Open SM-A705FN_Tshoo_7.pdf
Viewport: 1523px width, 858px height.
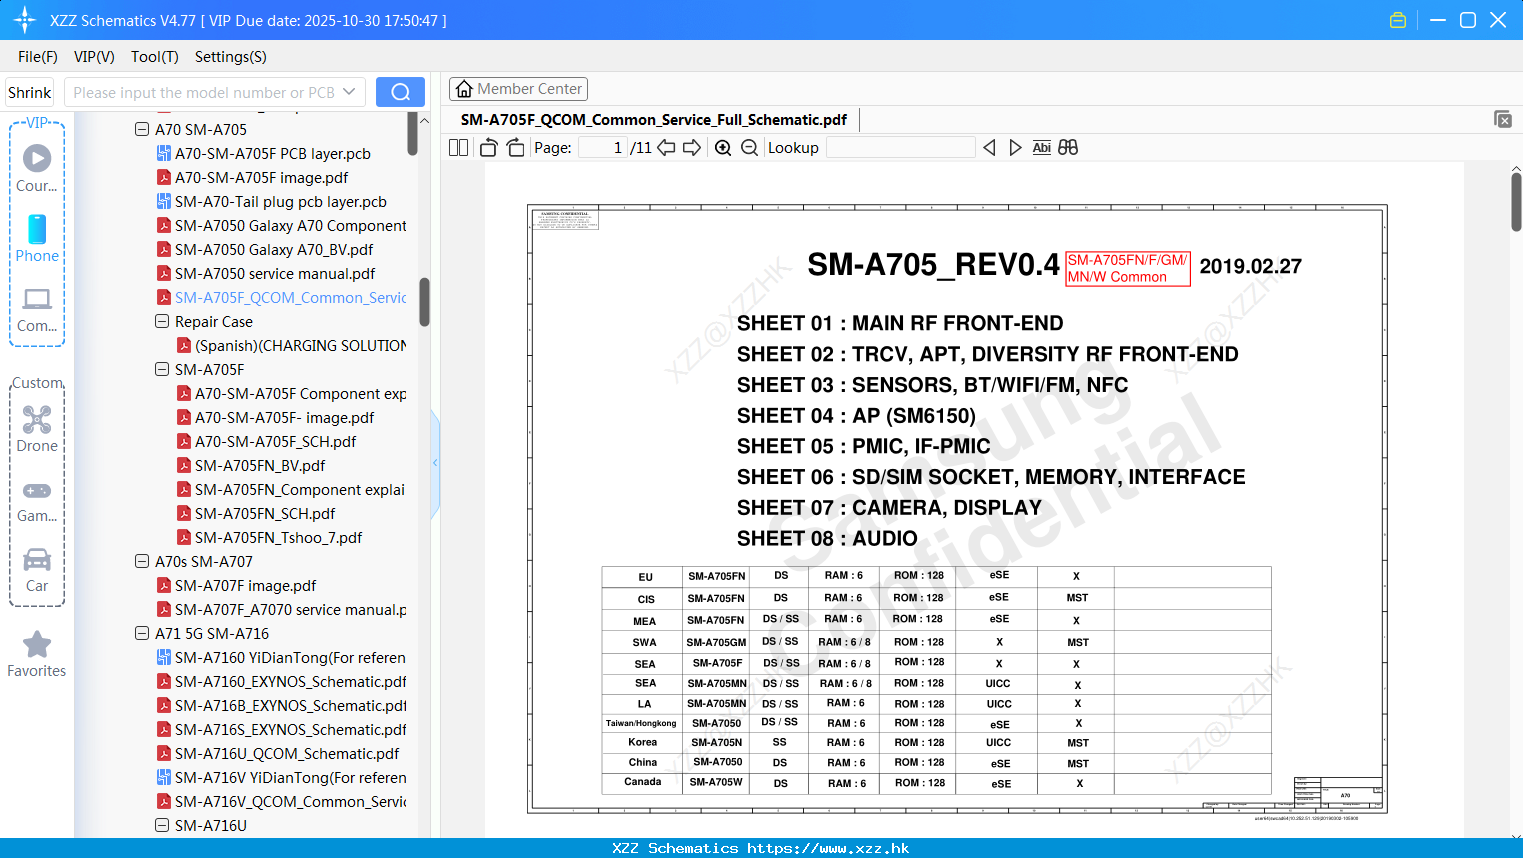(x=278, y=538)
